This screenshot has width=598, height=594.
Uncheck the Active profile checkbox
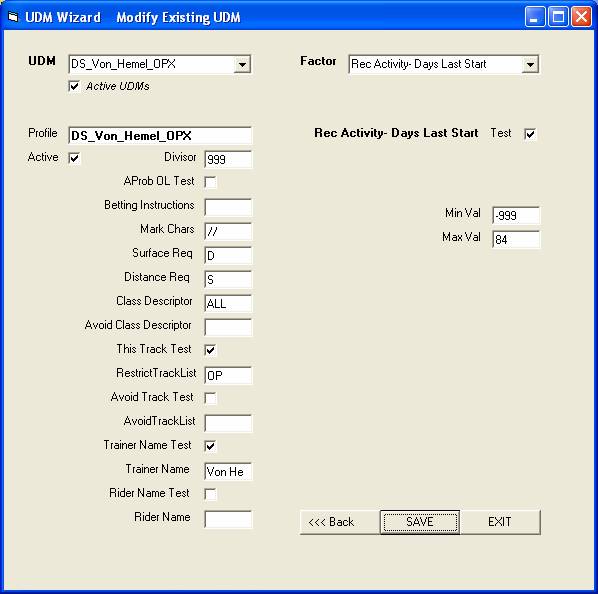point(74,158)
